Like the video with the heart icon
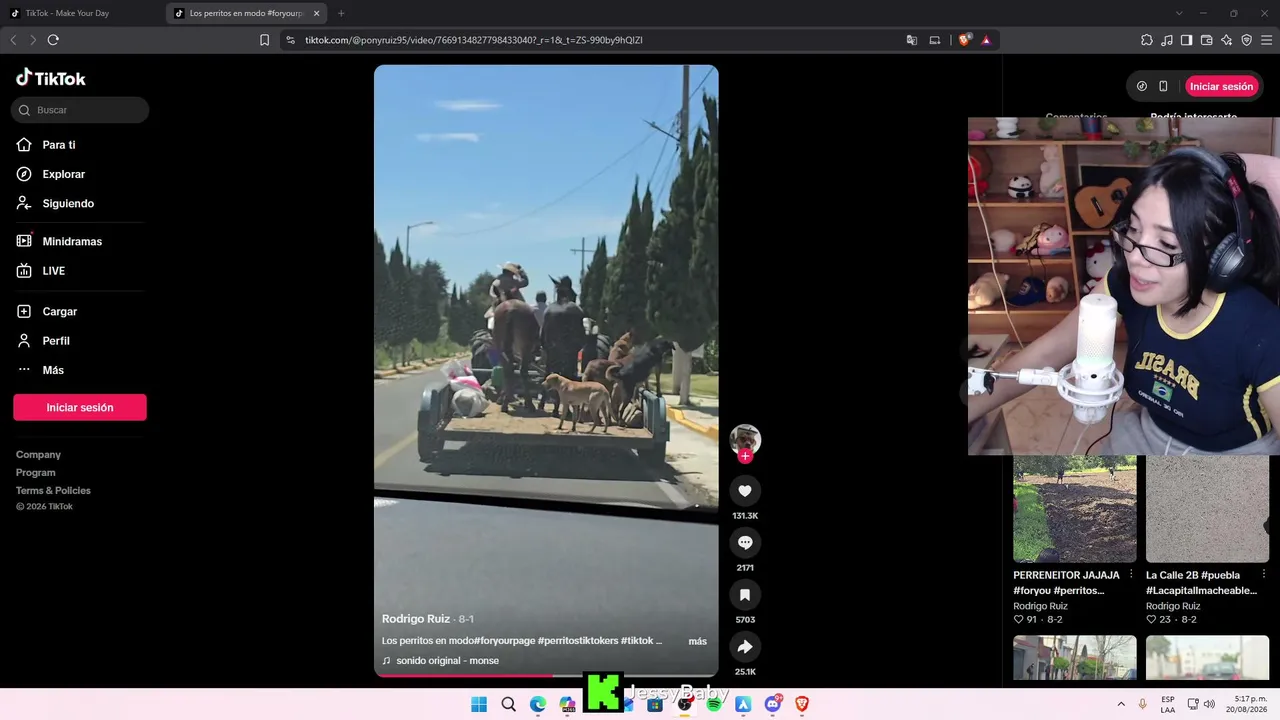Screen dimensions: 1280x720 [745, 491]
